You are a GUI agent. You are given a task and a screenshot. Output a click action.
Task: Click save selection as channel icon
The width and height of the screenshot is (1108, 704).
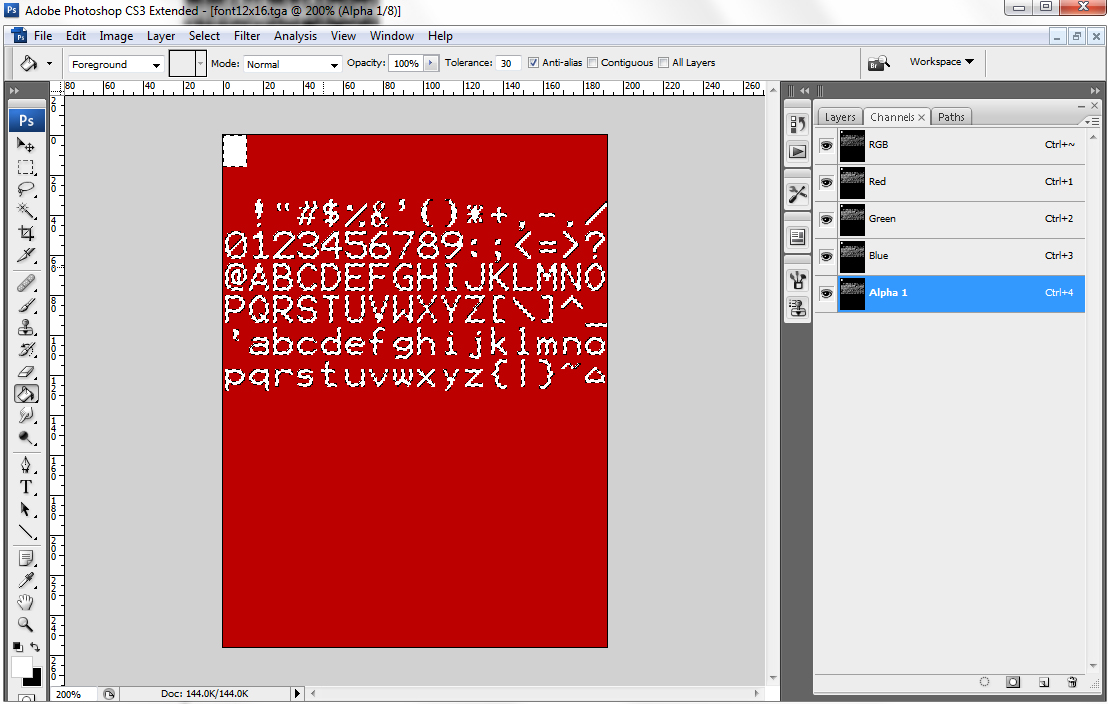(x=1013, y=682)
